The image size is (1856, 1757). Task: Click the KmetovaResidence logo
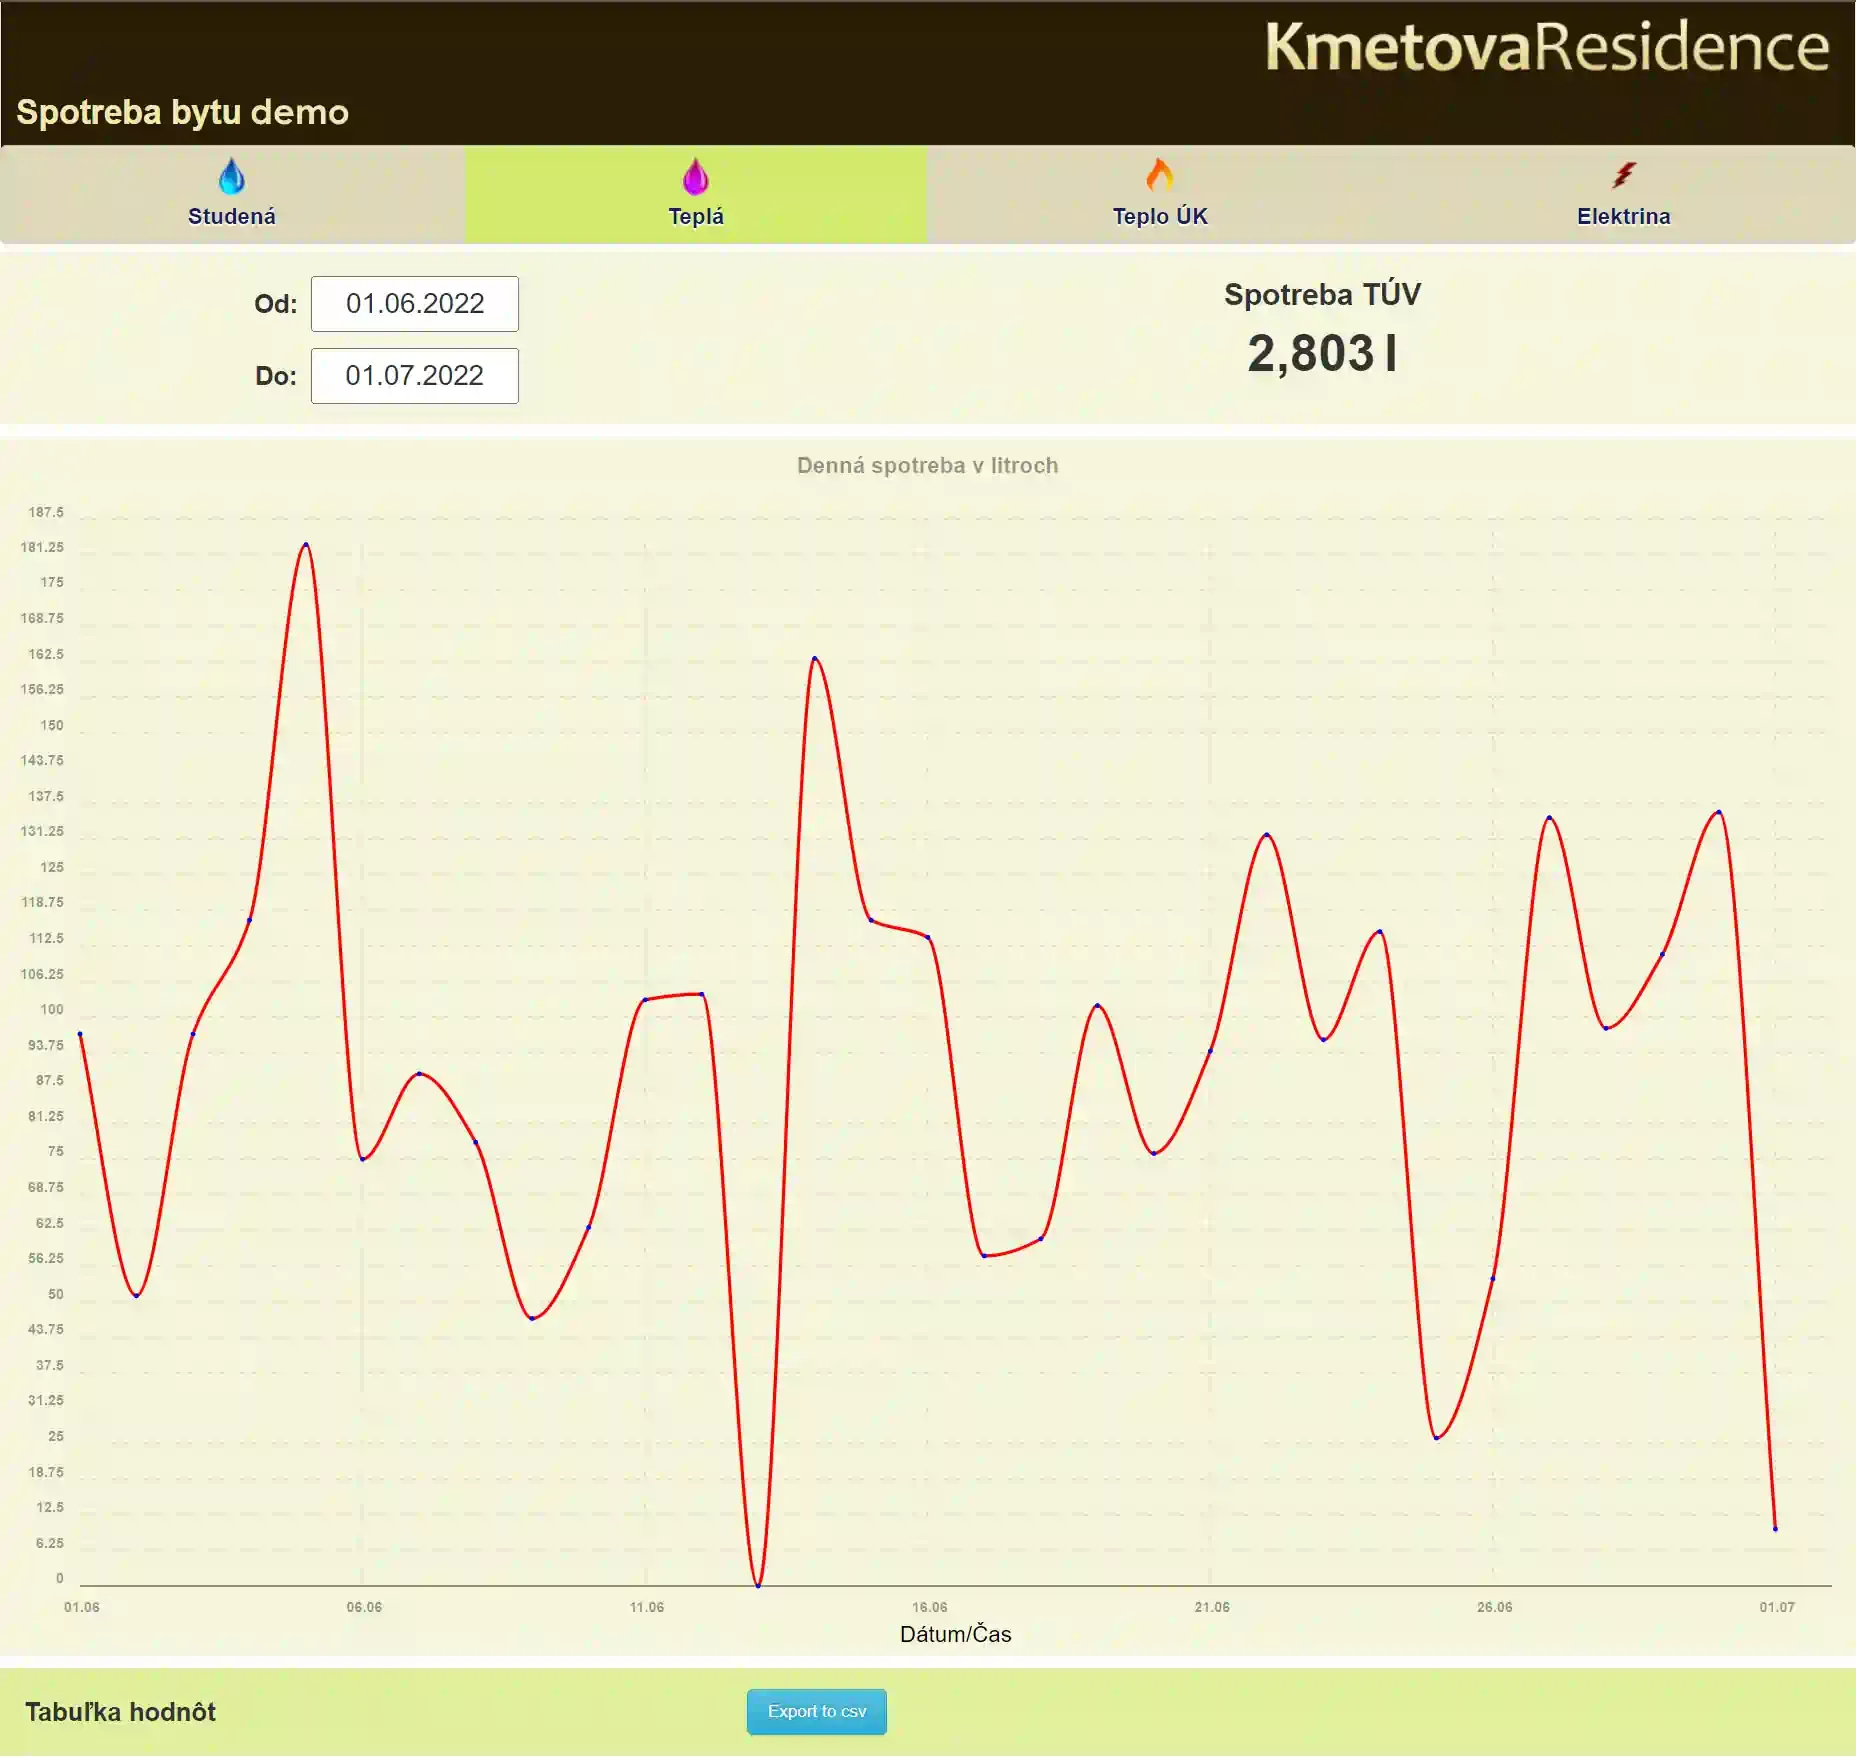(x=1546, y=47)
